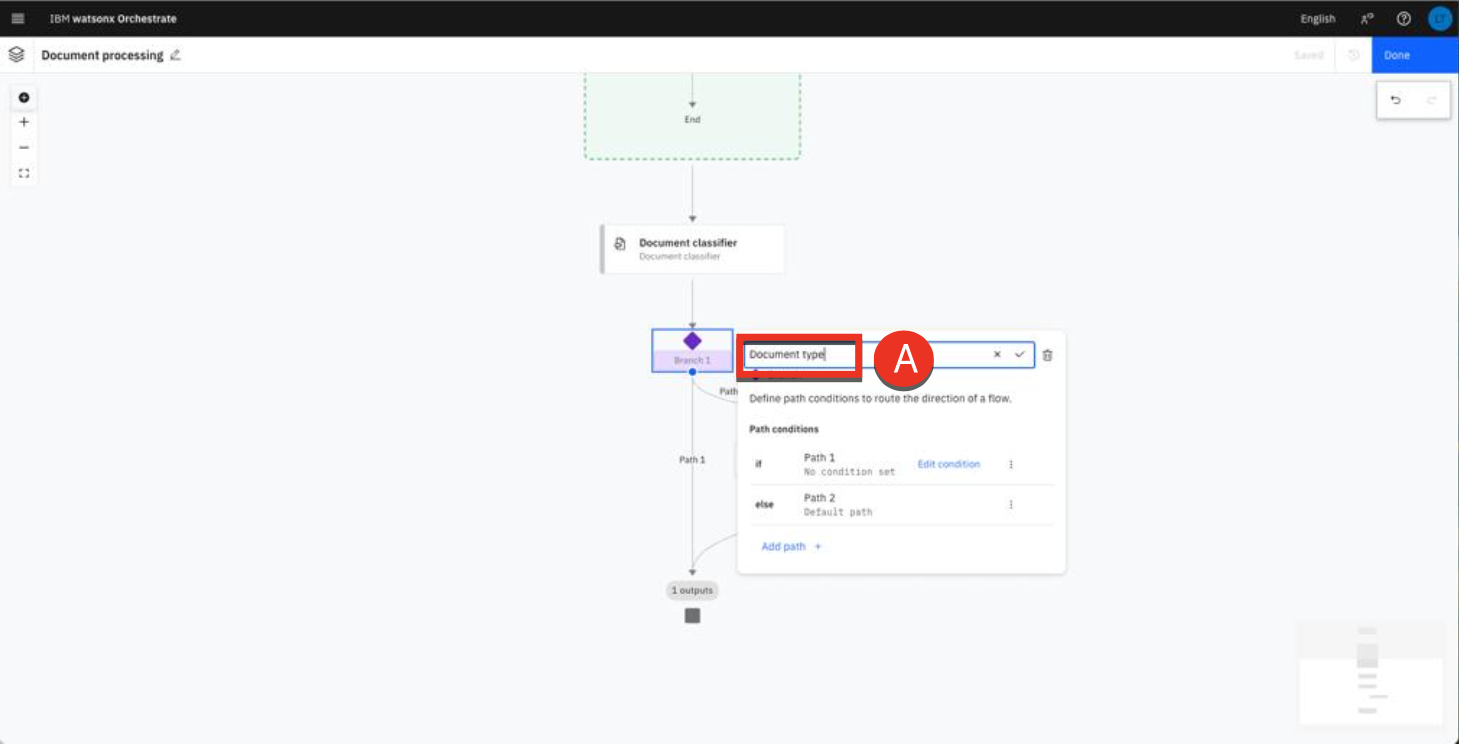Open the English language selector

pyautogui.click(x=1317, y=19)
